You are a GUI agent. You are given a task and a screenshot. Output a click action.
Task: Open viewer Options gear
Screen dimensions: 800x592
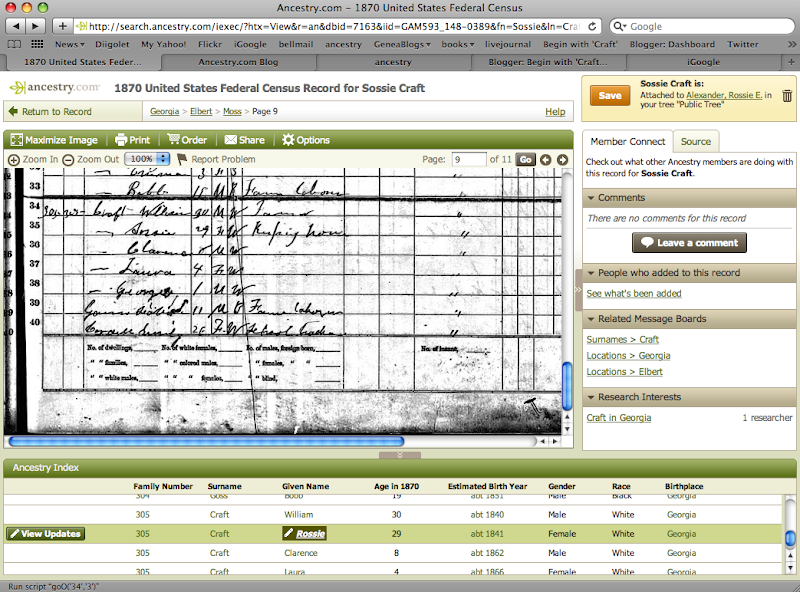pyautogui.click(x=306, y=140)
